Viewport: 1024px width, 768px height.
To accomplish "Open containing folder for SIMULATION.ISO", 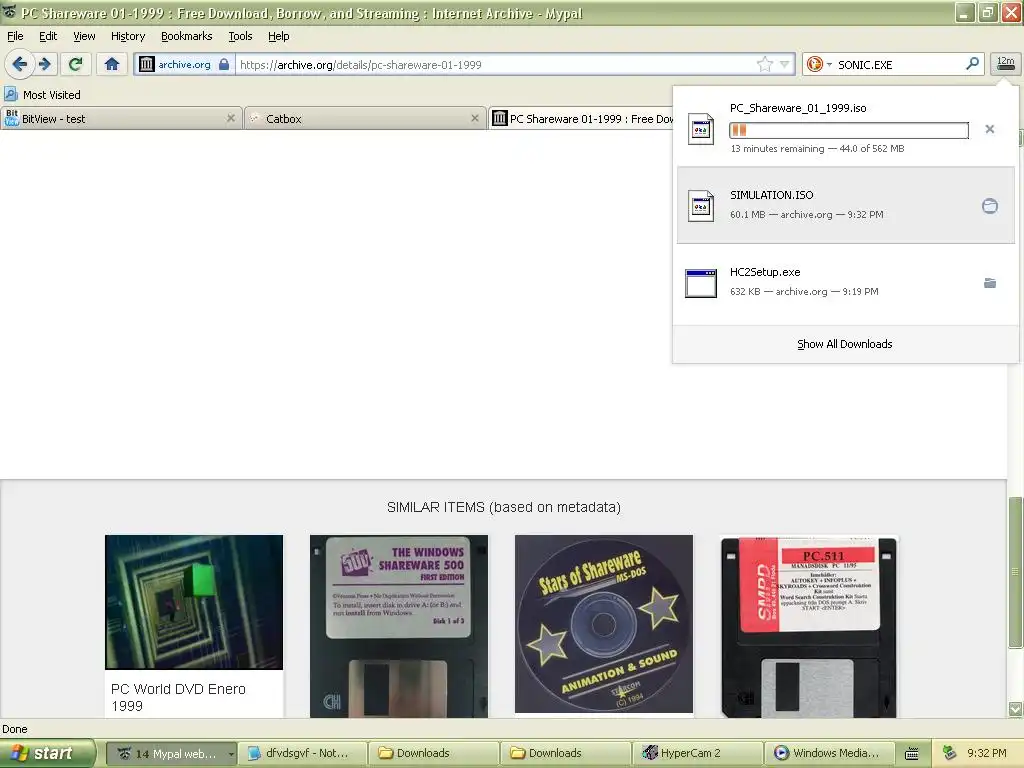I will pyautogui.click(x=989, y=206).
